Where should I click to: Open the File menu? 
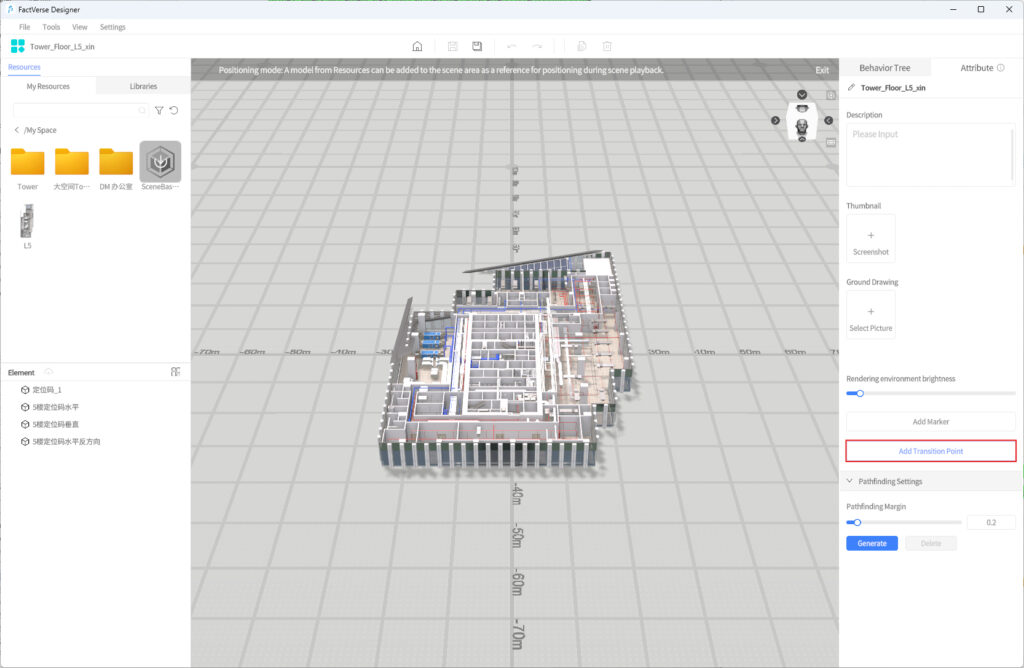click(x=24, y=27)
